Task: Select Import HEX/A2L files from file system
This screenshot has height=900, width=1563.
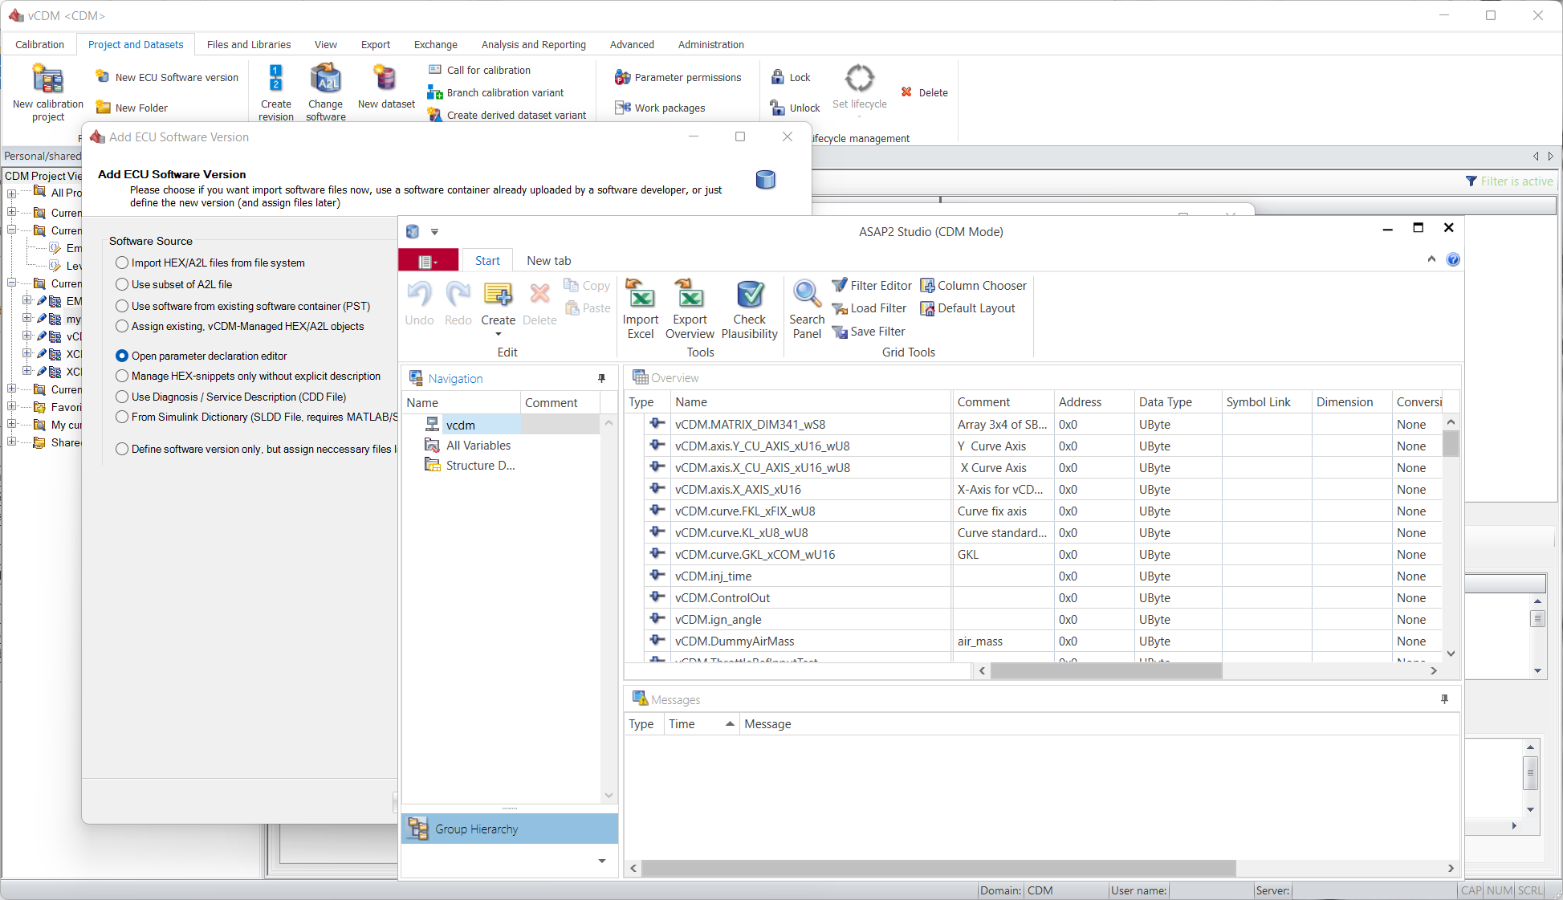Action: pyautogui.click(x=122, y=263)
